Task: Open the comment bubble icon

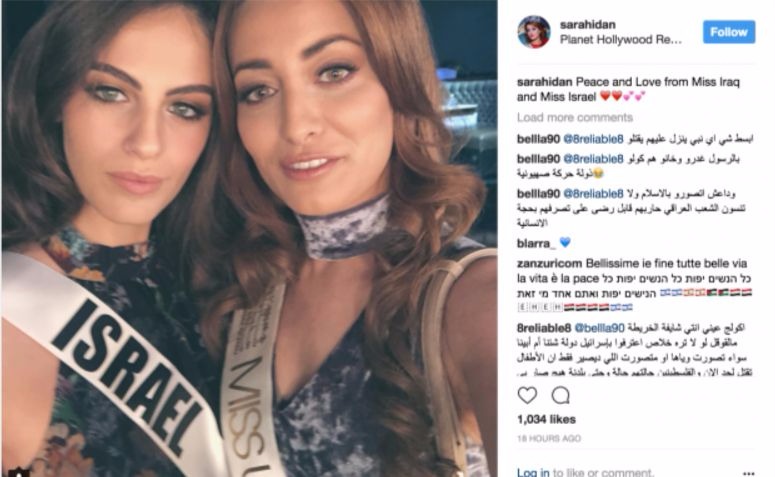Action: point(560,395)
